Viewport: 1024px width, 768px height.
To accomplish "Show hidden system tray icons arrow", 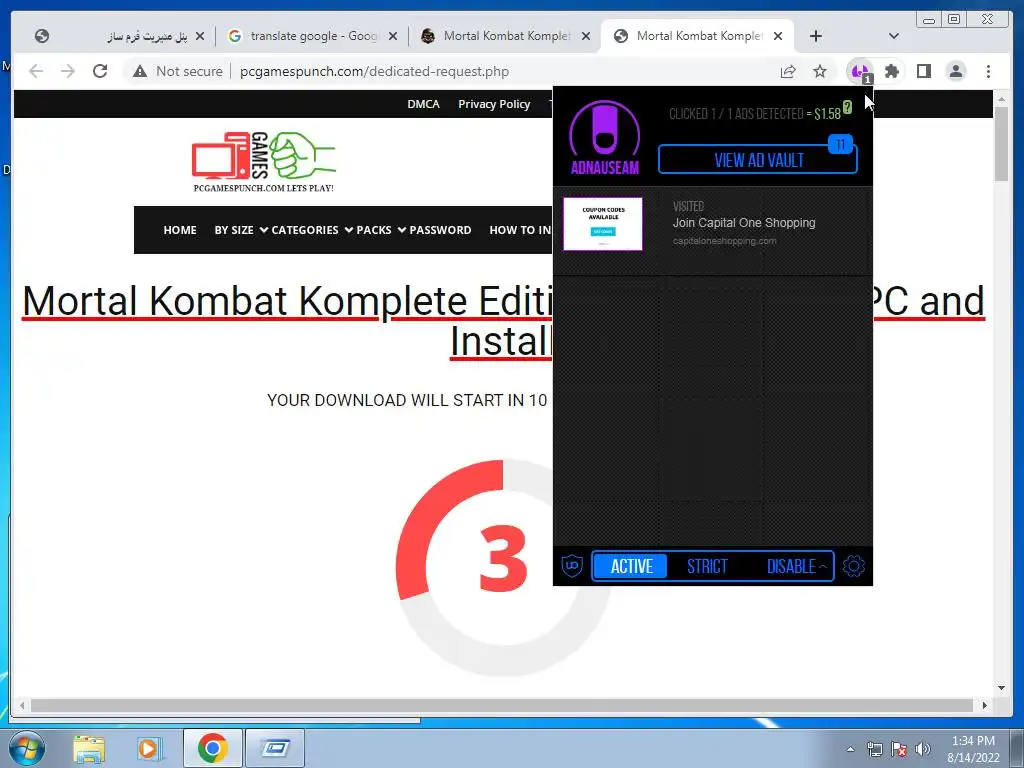I will (x=850, y=749).
